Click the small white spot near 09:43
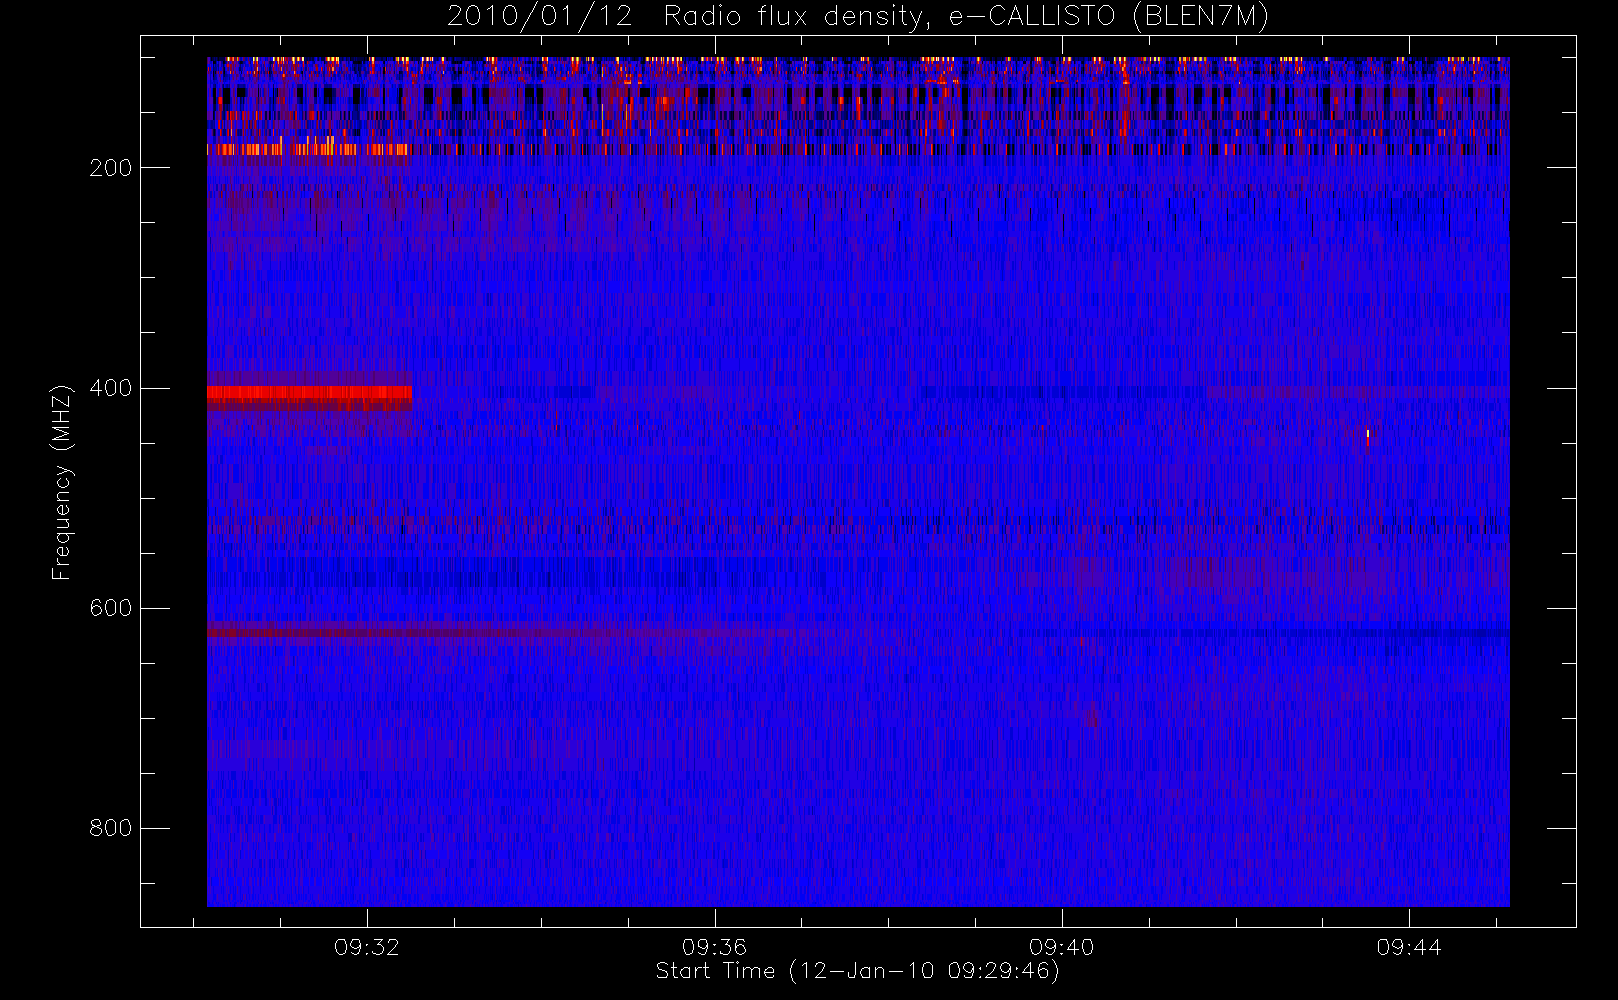The height and width of the screenshot is (1000, 1618). (1367, 434)
